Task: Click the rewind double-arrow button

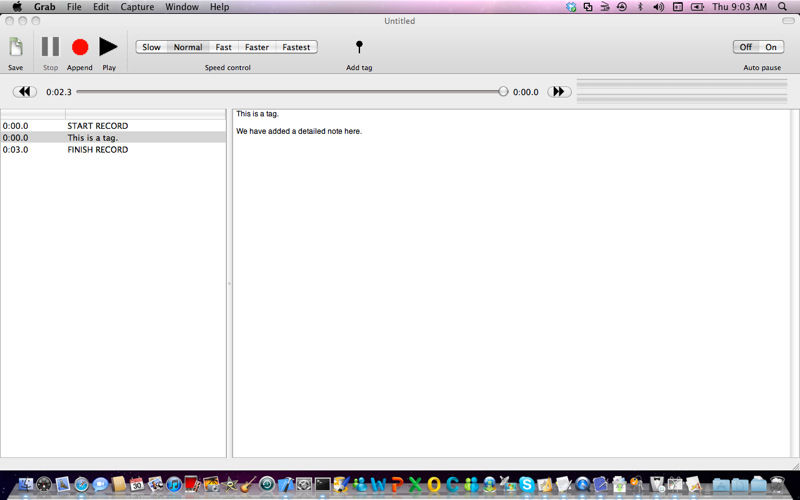Action: tap(25, 92)
